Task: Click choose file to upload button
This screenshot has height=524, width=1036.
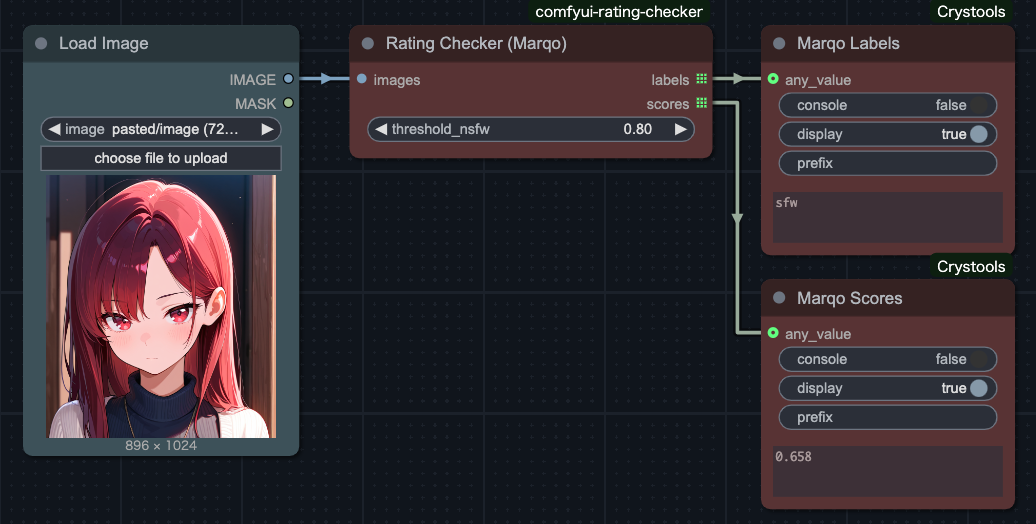Action: (161, 158)
